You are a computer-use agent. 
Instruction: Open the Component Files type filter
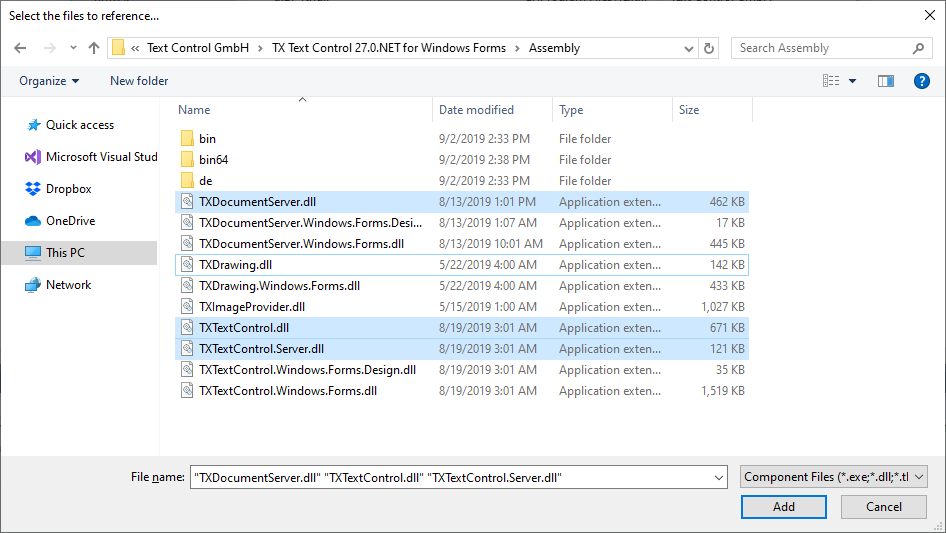pyautogui.click(x=834, y=477)
